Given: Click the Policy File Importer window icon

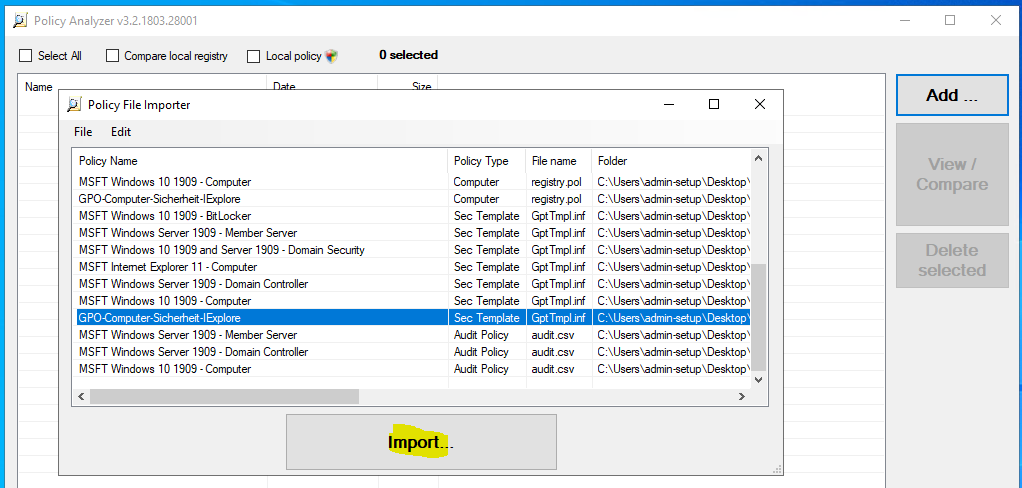Looking at the screenshot, I should (x=75, y=104).
